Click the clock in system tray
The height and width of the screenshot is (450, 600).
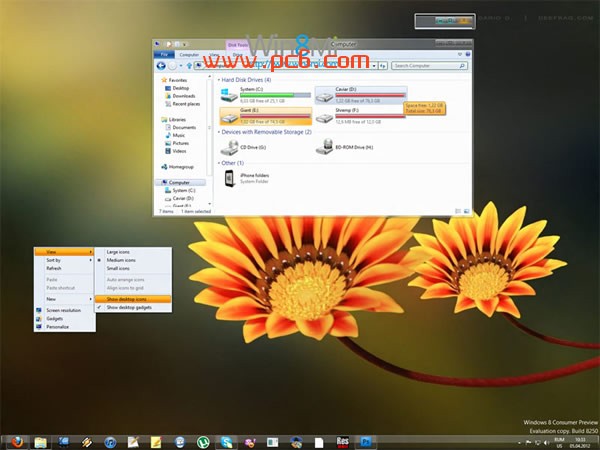pyautogui.click(x=580, y=443)
